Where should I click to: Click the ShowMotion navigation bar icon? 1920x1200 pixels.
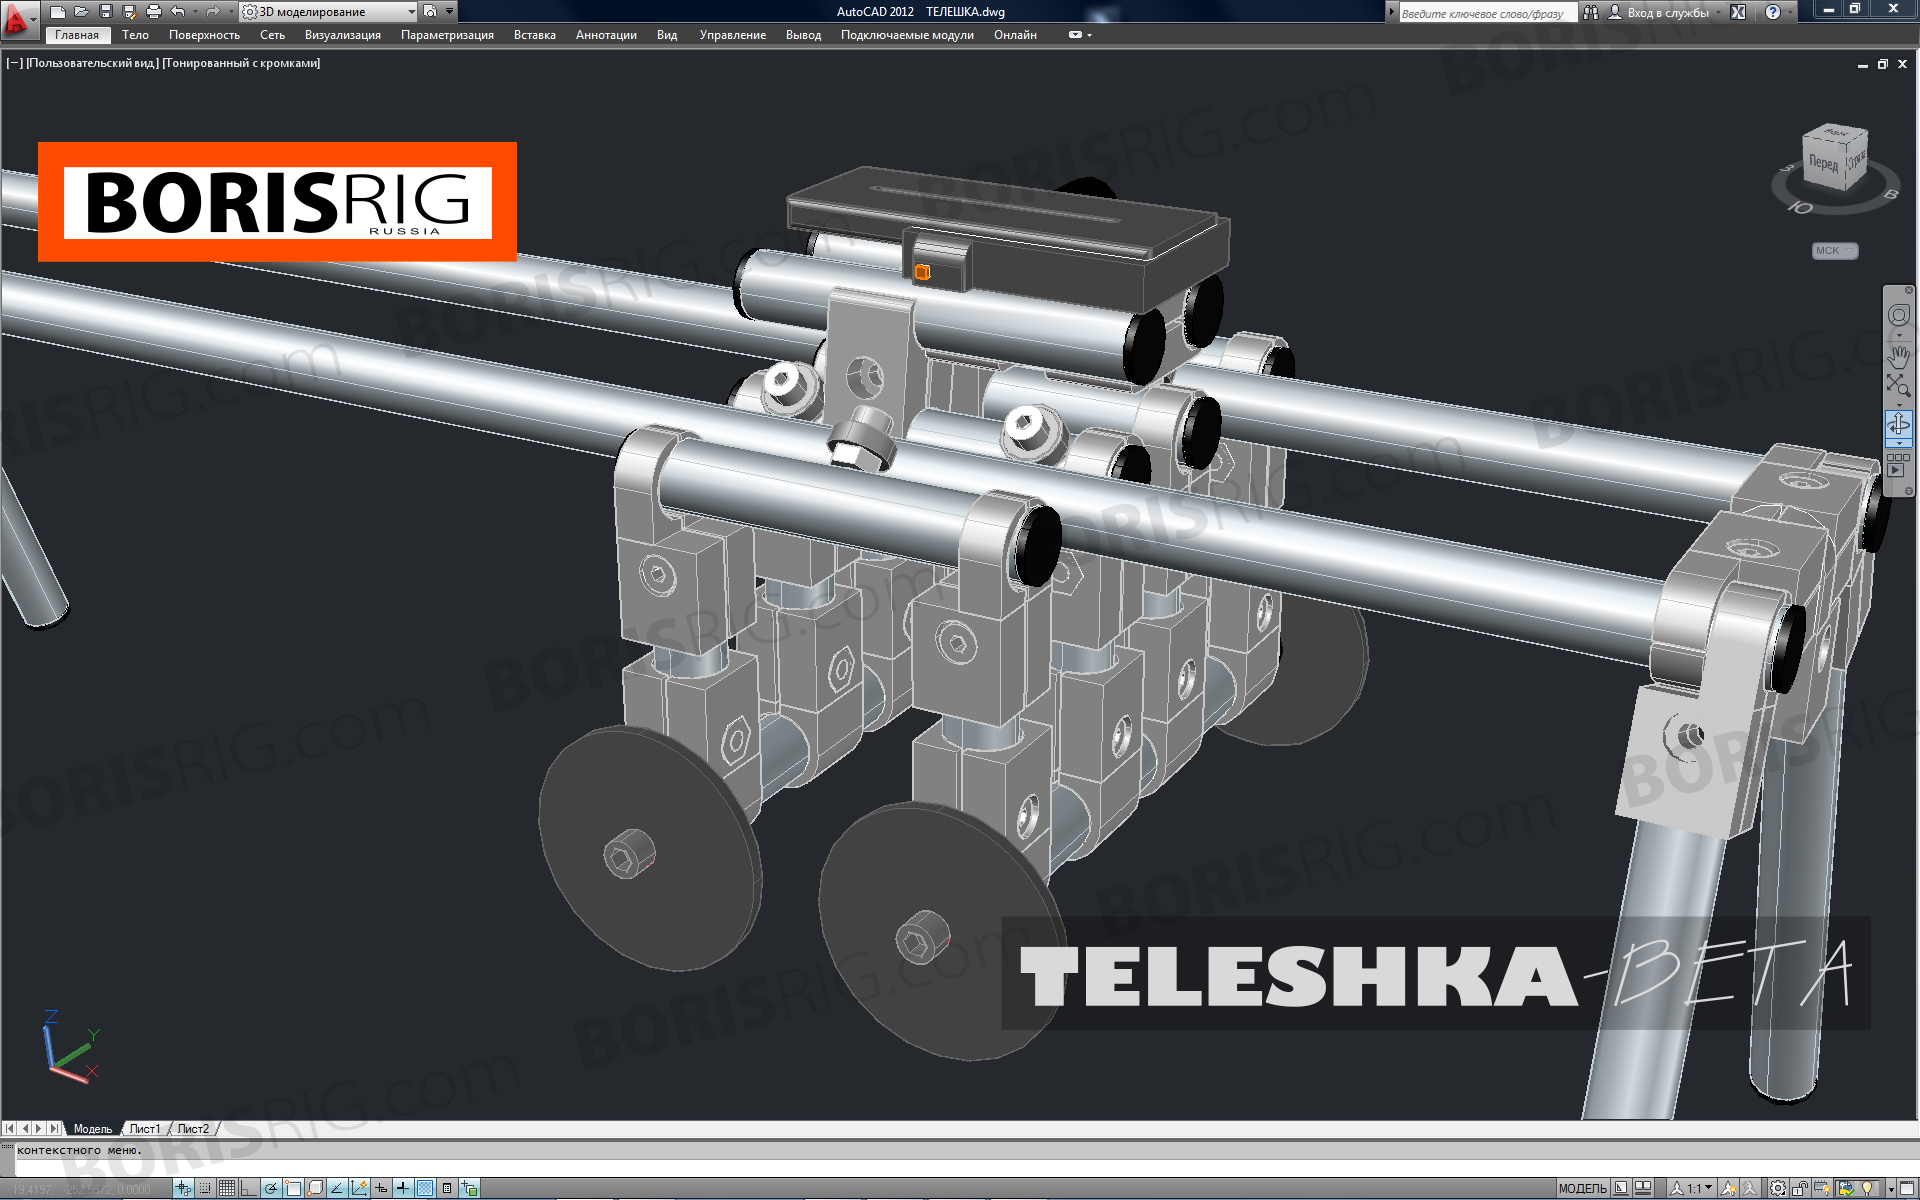1897,465
